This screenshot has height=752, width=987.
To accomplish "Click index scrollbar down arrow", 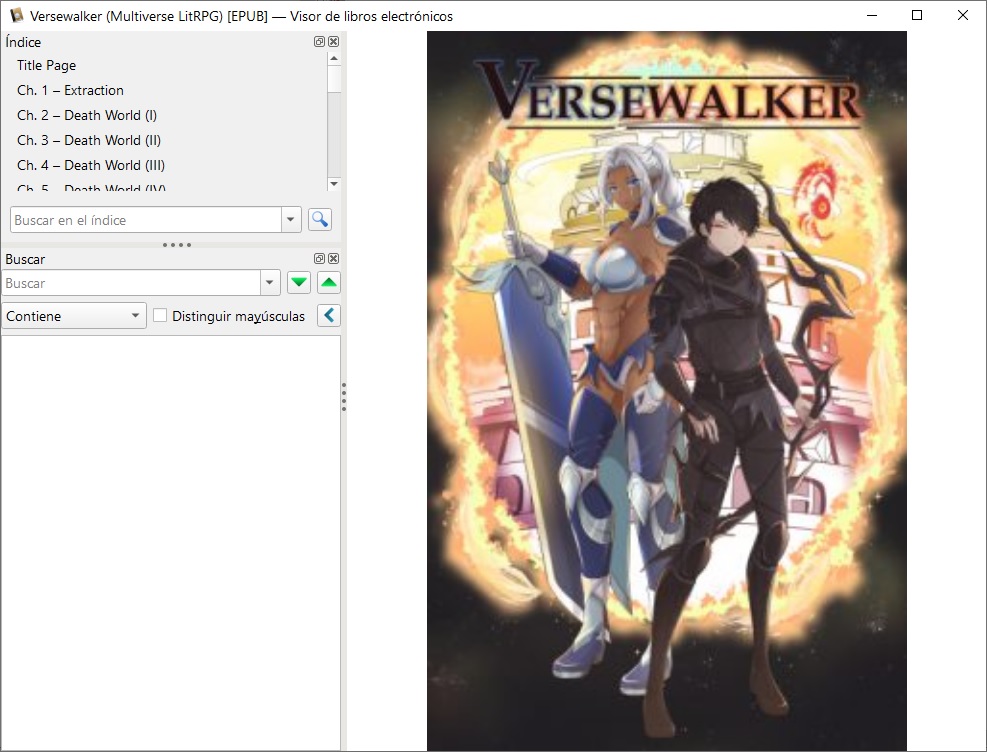I will click(x=334, y=184).
